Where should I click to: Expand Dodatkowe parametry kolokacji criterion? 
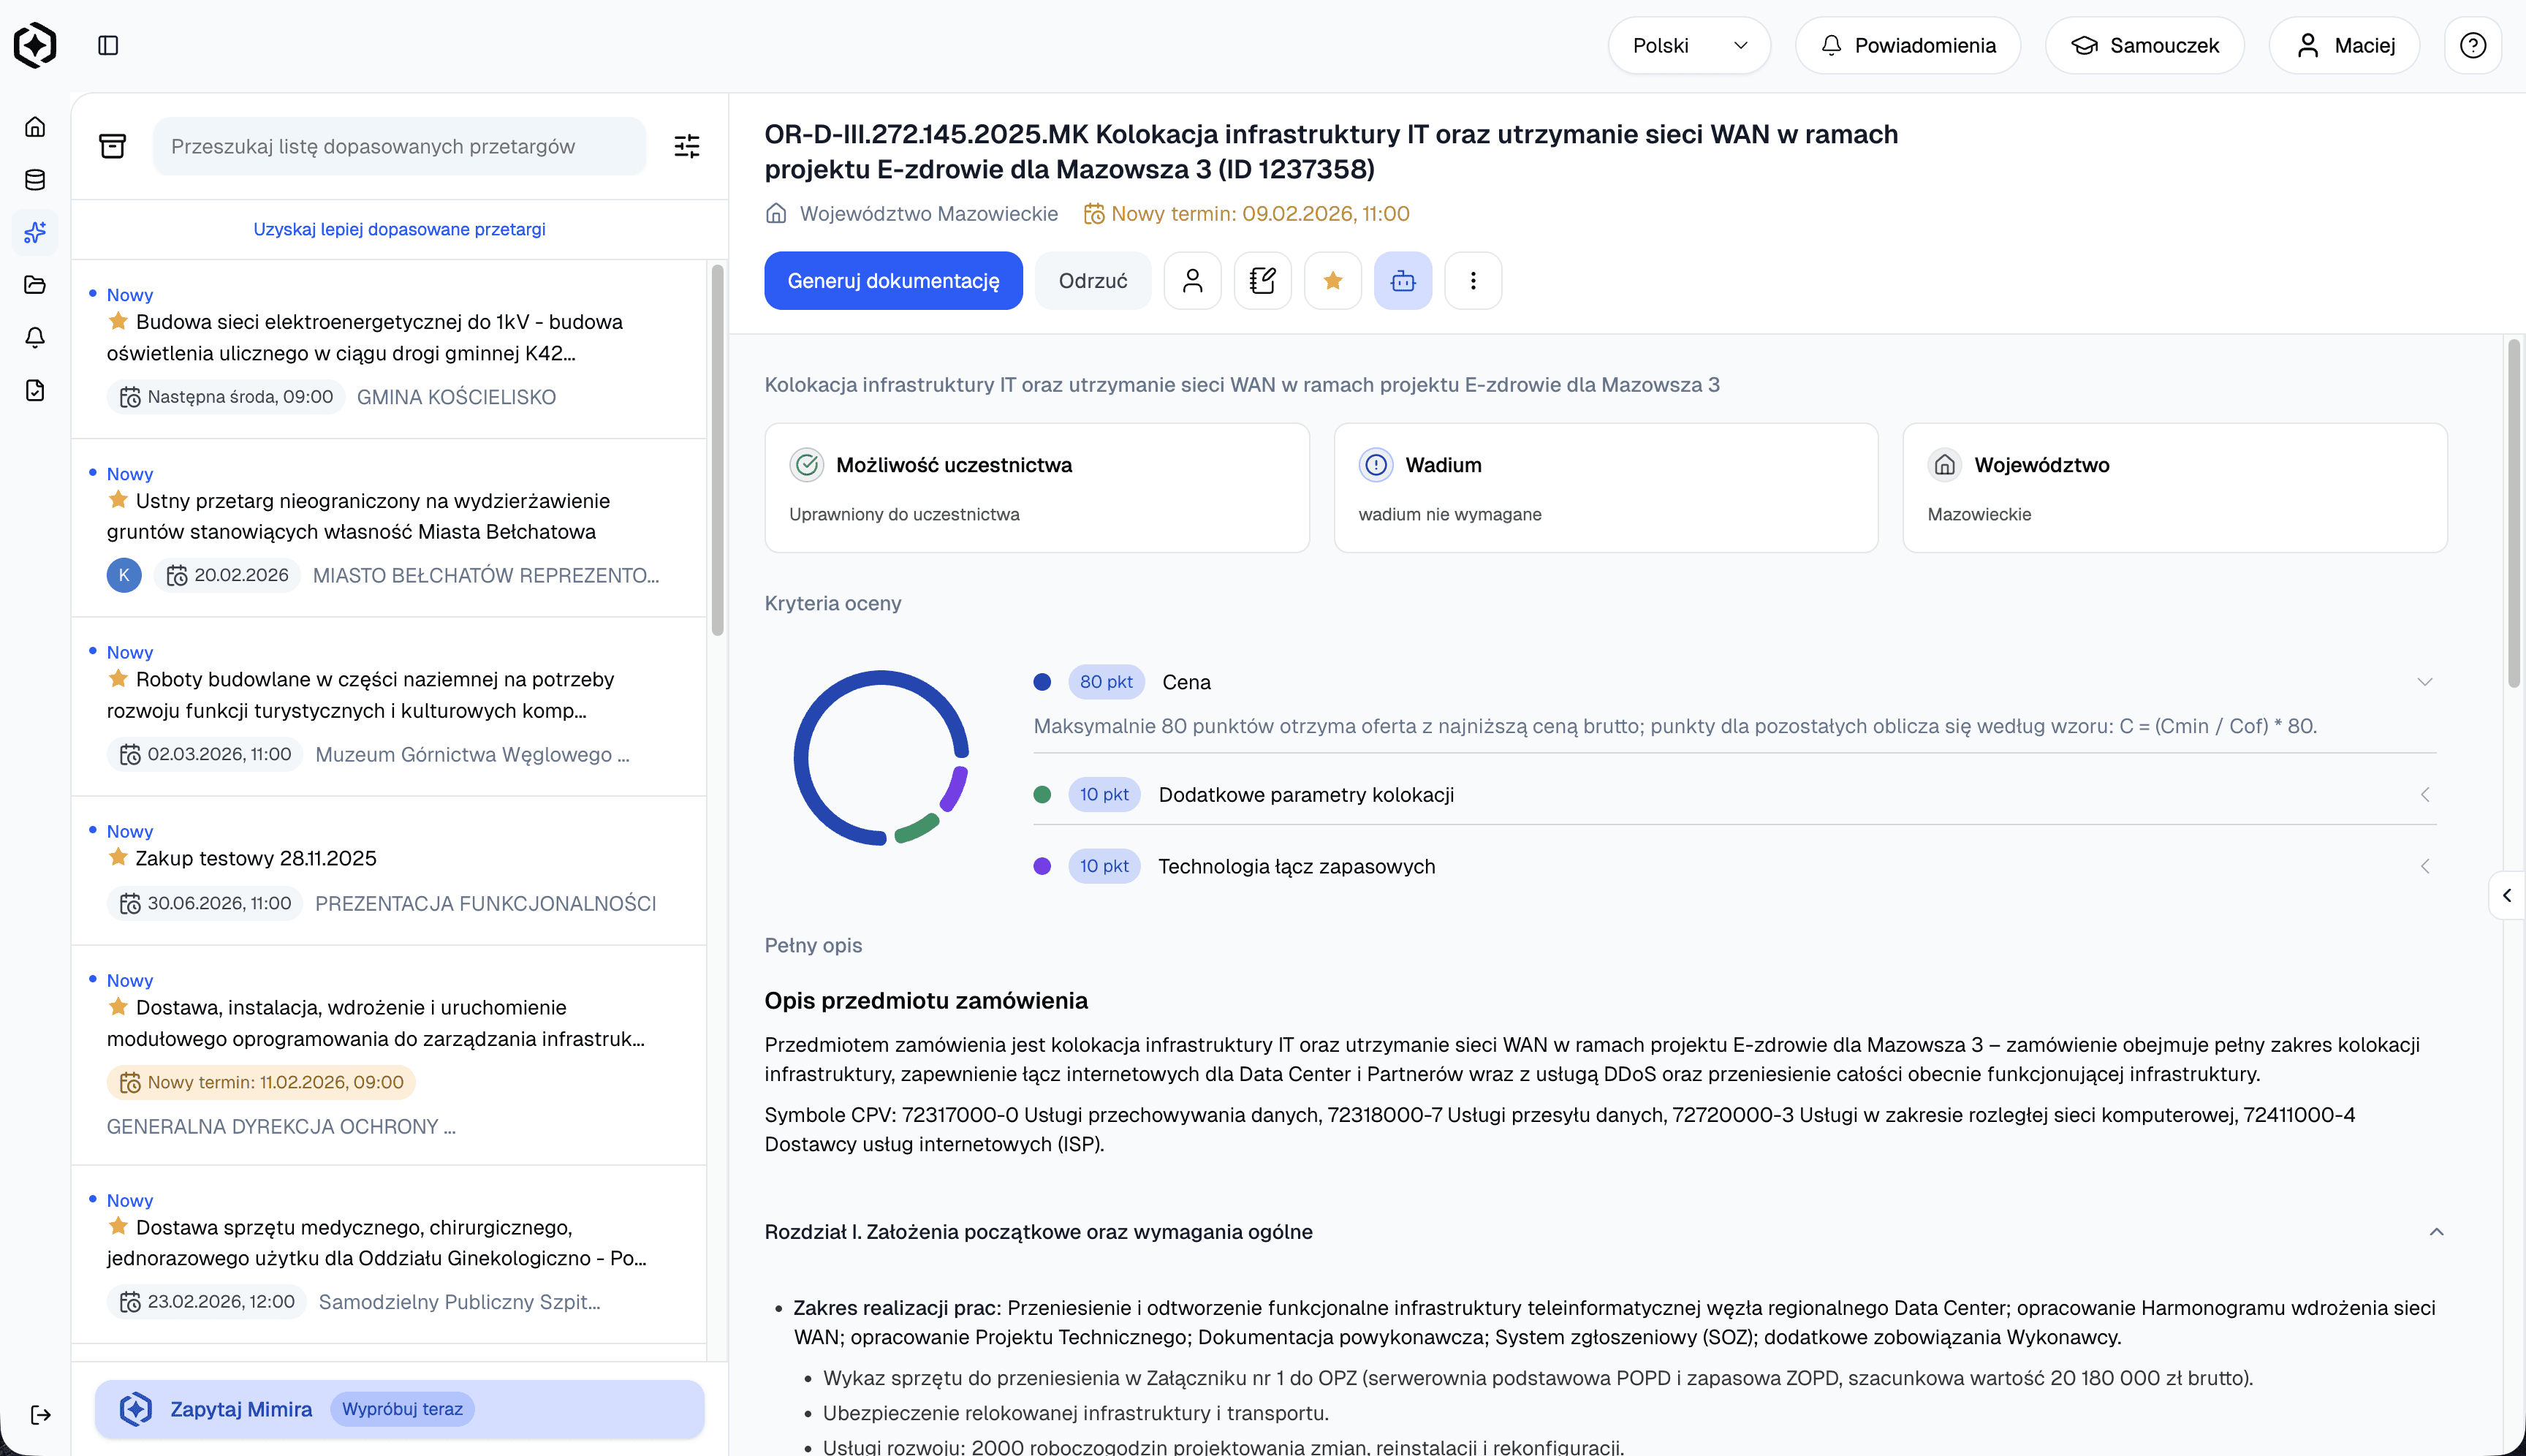pyautogui.click(x=2424, y=794)
